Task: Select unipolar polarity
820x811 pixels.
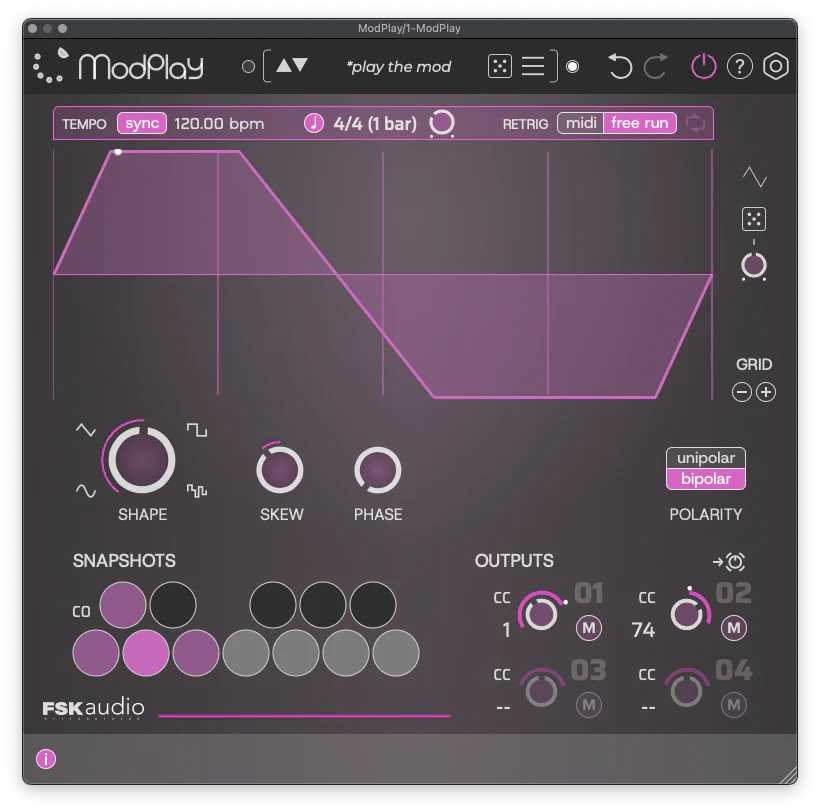Action: tap(706, 458)
